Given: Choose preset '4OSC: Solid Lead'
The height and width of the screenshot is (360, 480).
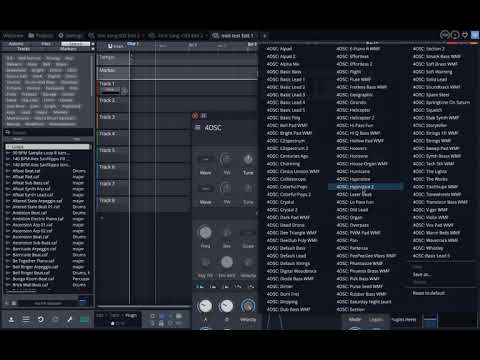Looking at the screenshot, I should (x=430, y=79).
